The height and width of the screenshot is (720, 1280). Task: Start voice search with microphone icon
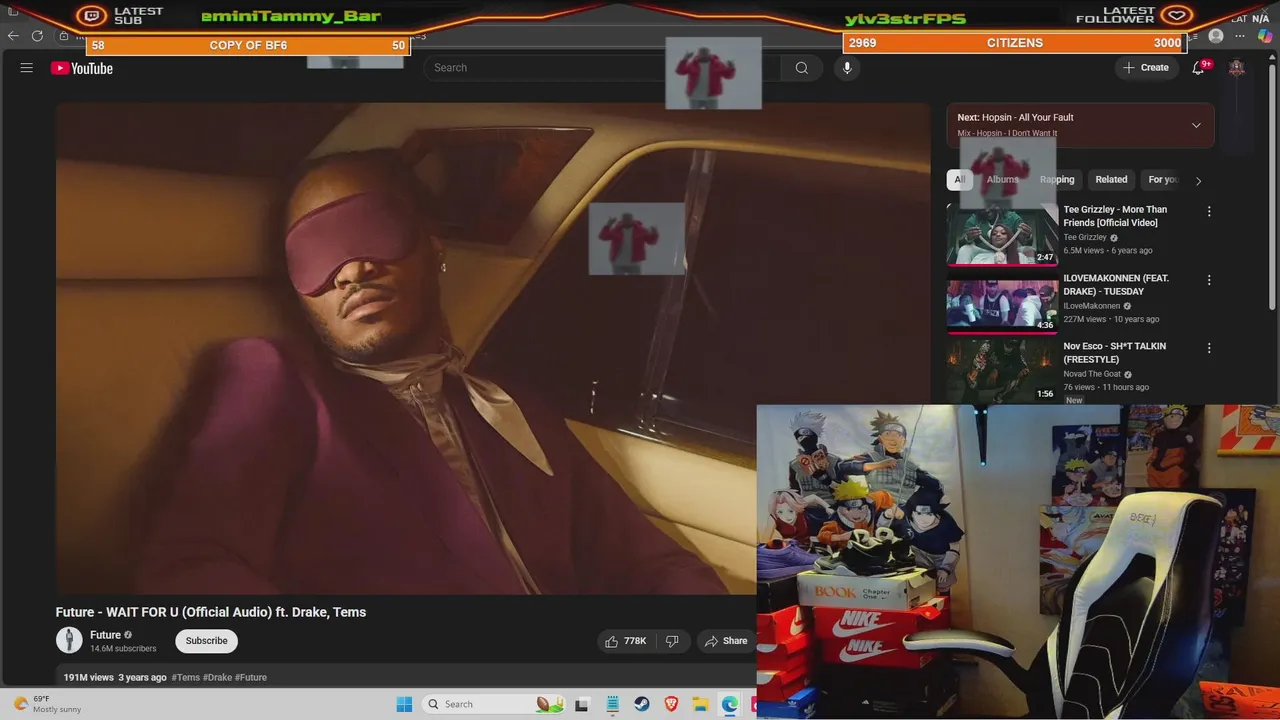coord(847,68)
